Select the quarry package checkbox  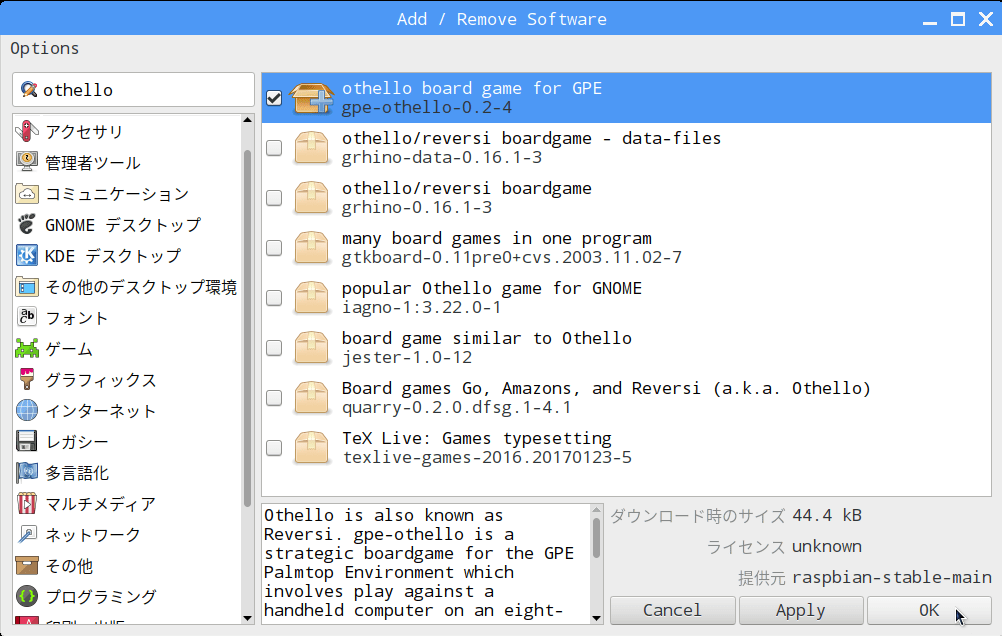(274, 398)
